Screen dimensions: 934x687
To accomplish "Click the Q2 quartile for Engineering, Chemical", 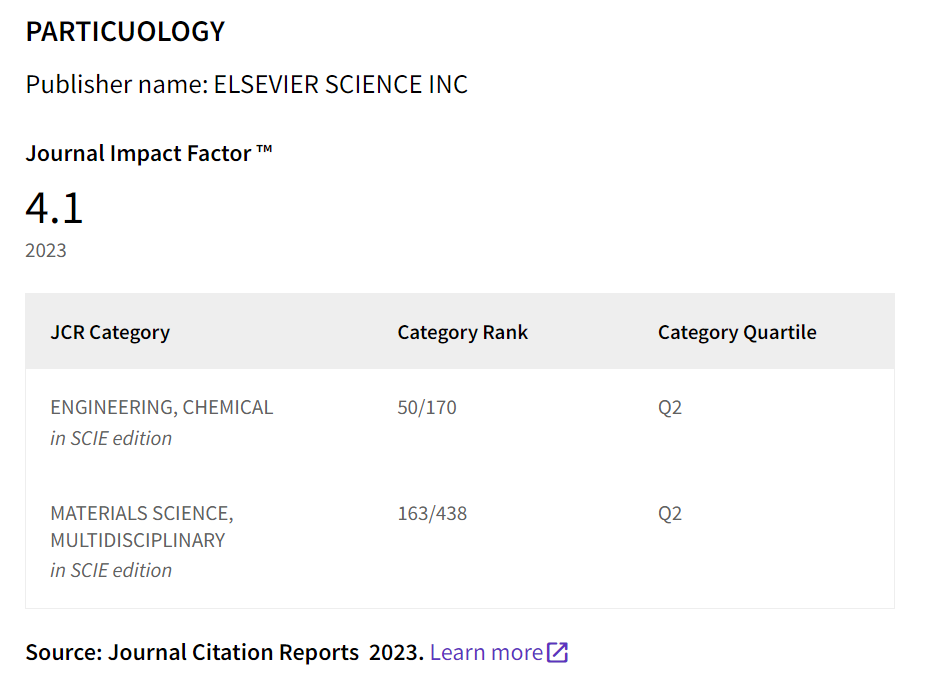I will [670, 408].
